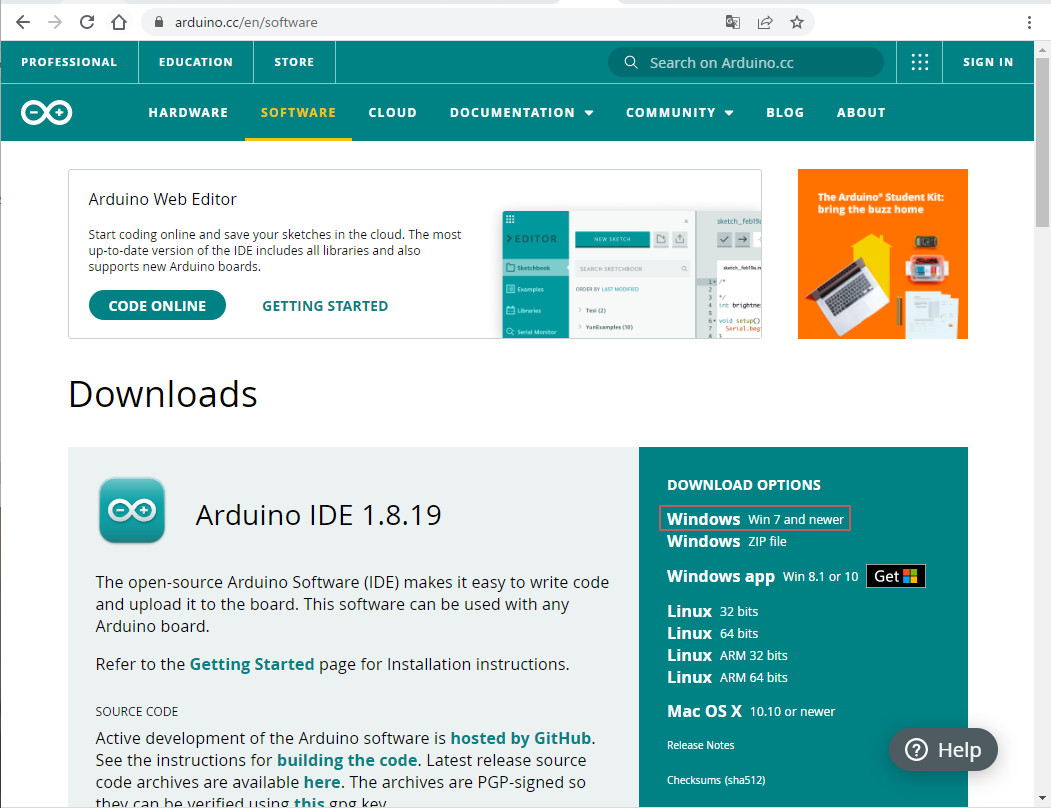Download Windows Win 7 and newer installer
Viewport: 1051px width, 808px height.
pyautogui.click(x=755, y=519)
